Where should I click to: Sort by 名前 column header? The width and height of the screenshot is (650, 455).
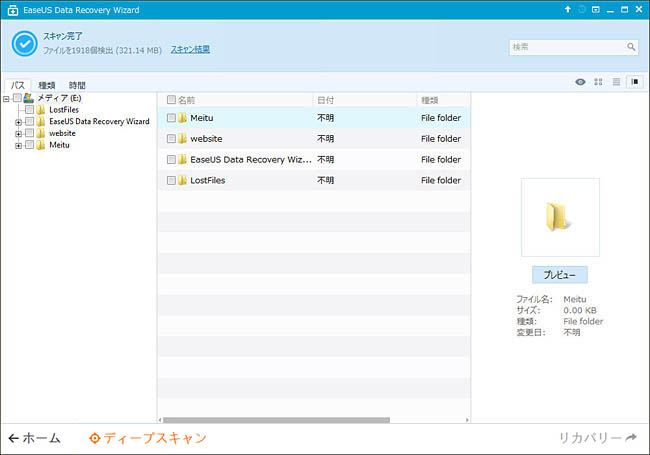click(187, 100)
